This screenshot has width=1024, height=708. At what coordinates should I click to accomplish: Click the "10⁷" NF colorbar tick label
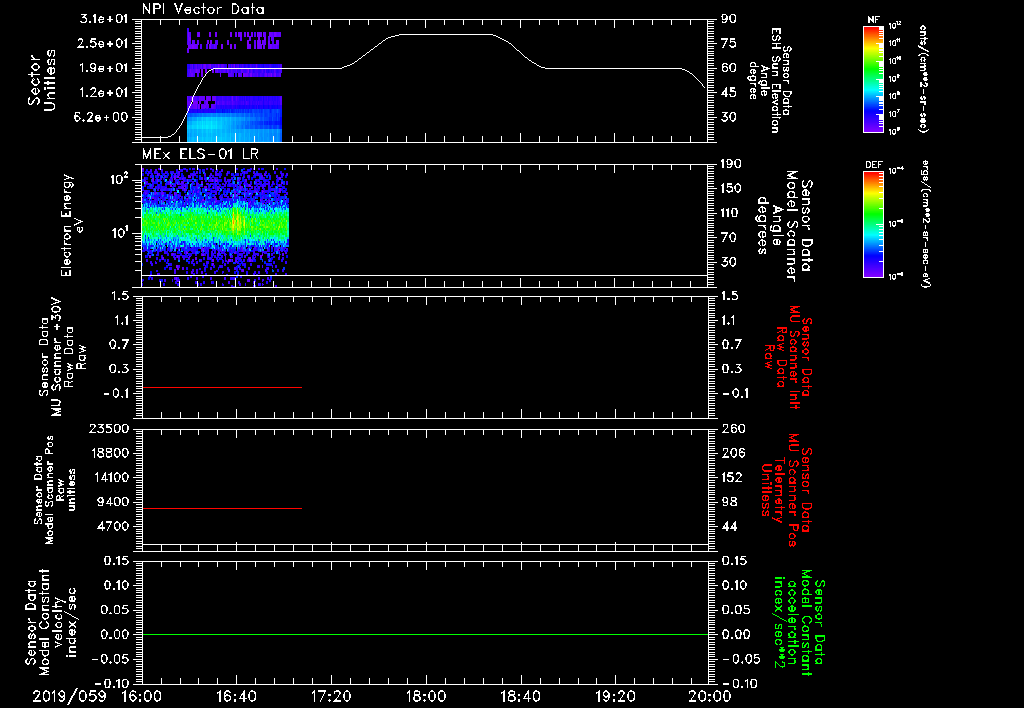click(895, 114)
